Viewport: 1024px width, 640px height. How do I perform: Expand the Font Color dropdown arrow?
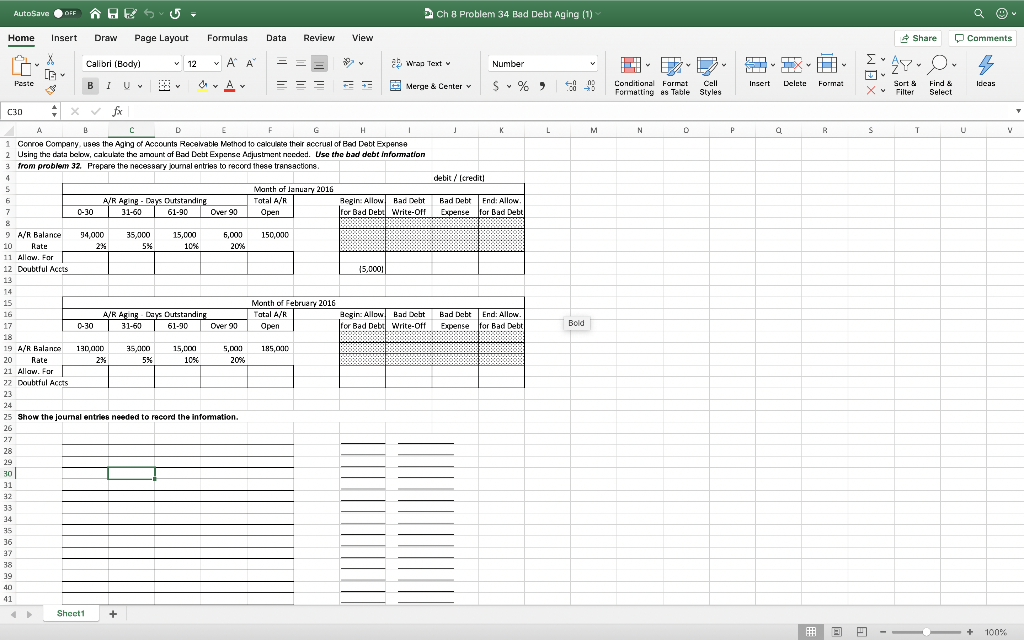pos(242,86)
